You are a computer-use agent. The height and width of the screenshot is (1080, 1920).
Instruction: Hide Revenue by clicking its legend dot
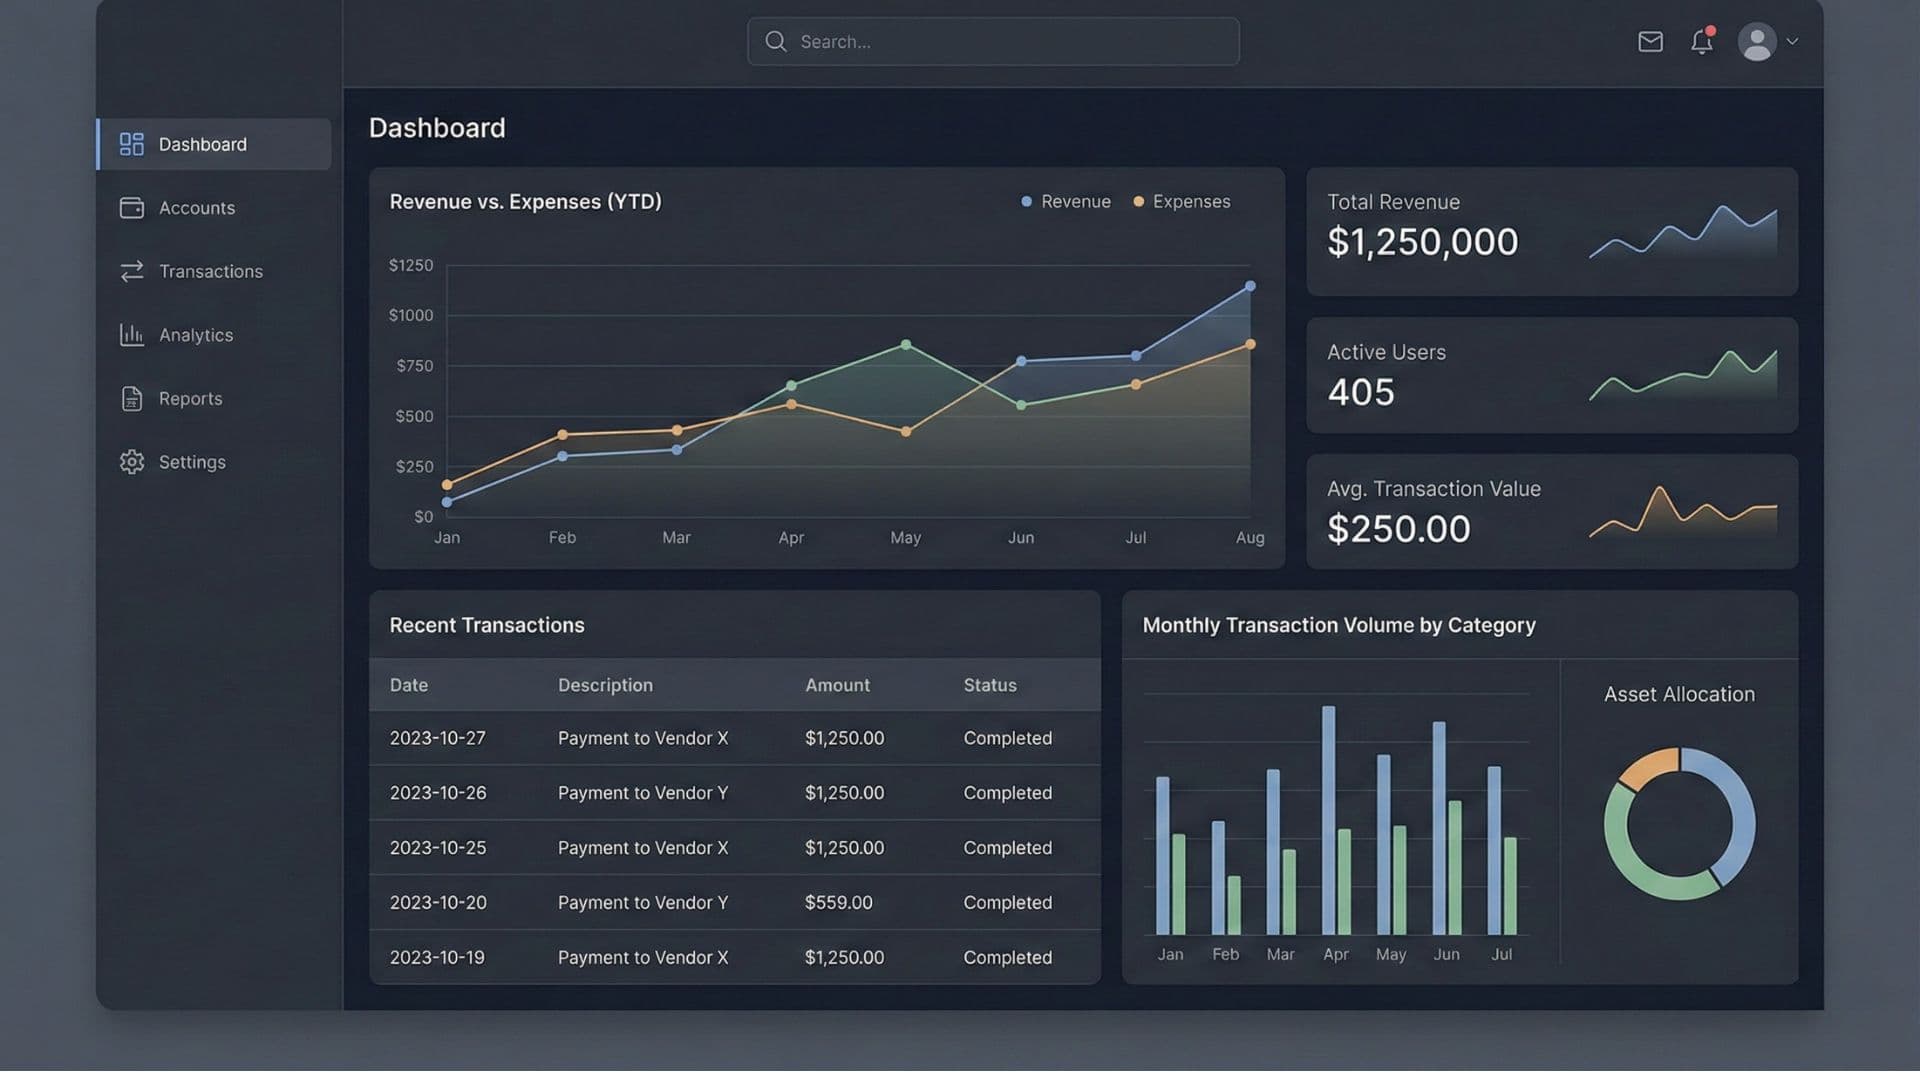tap(1025, 201)
